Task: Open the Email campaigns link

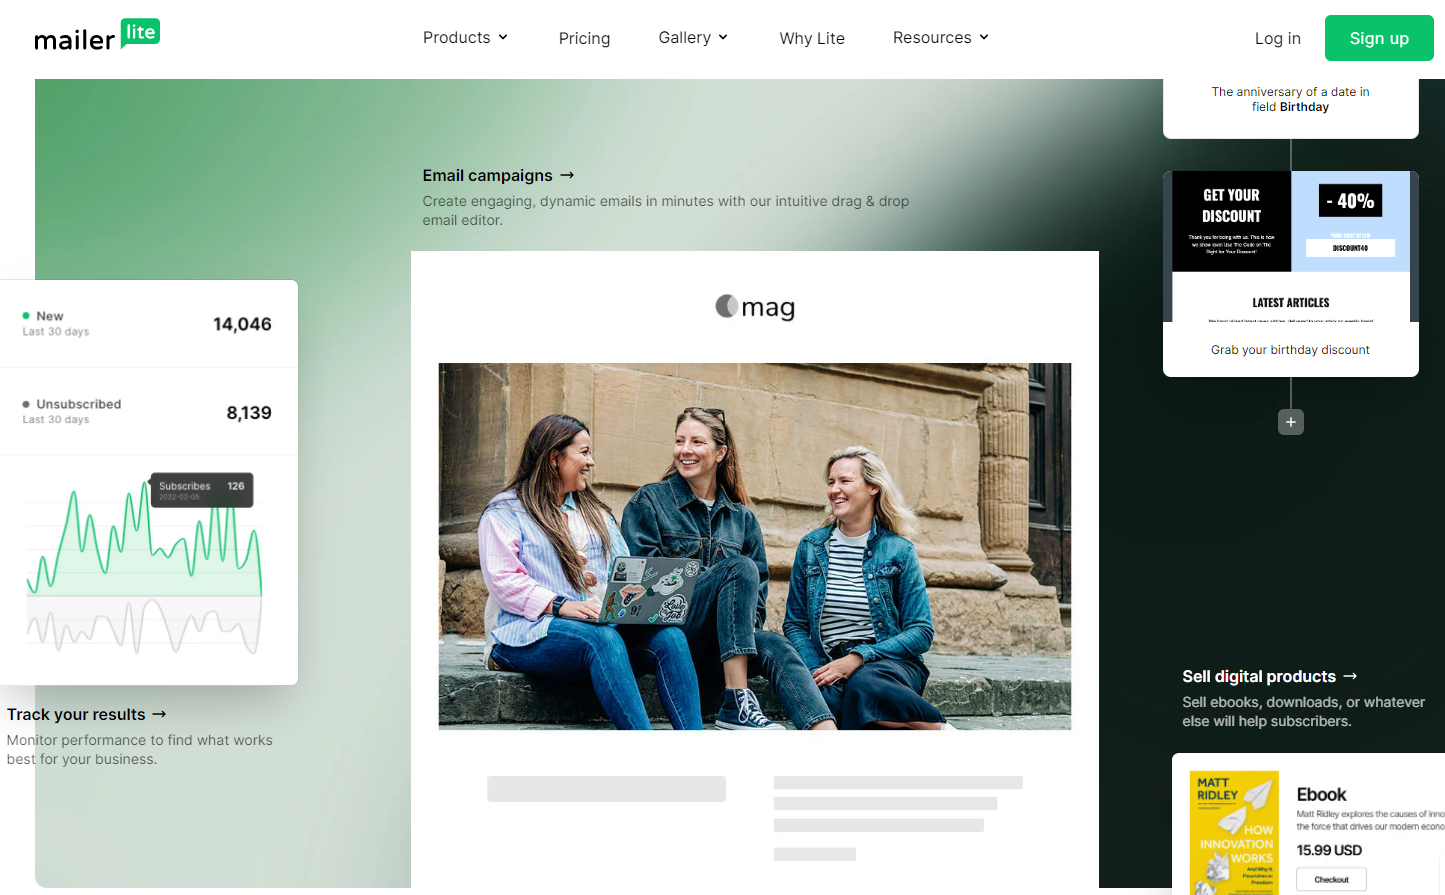Action: coord(487,175)
